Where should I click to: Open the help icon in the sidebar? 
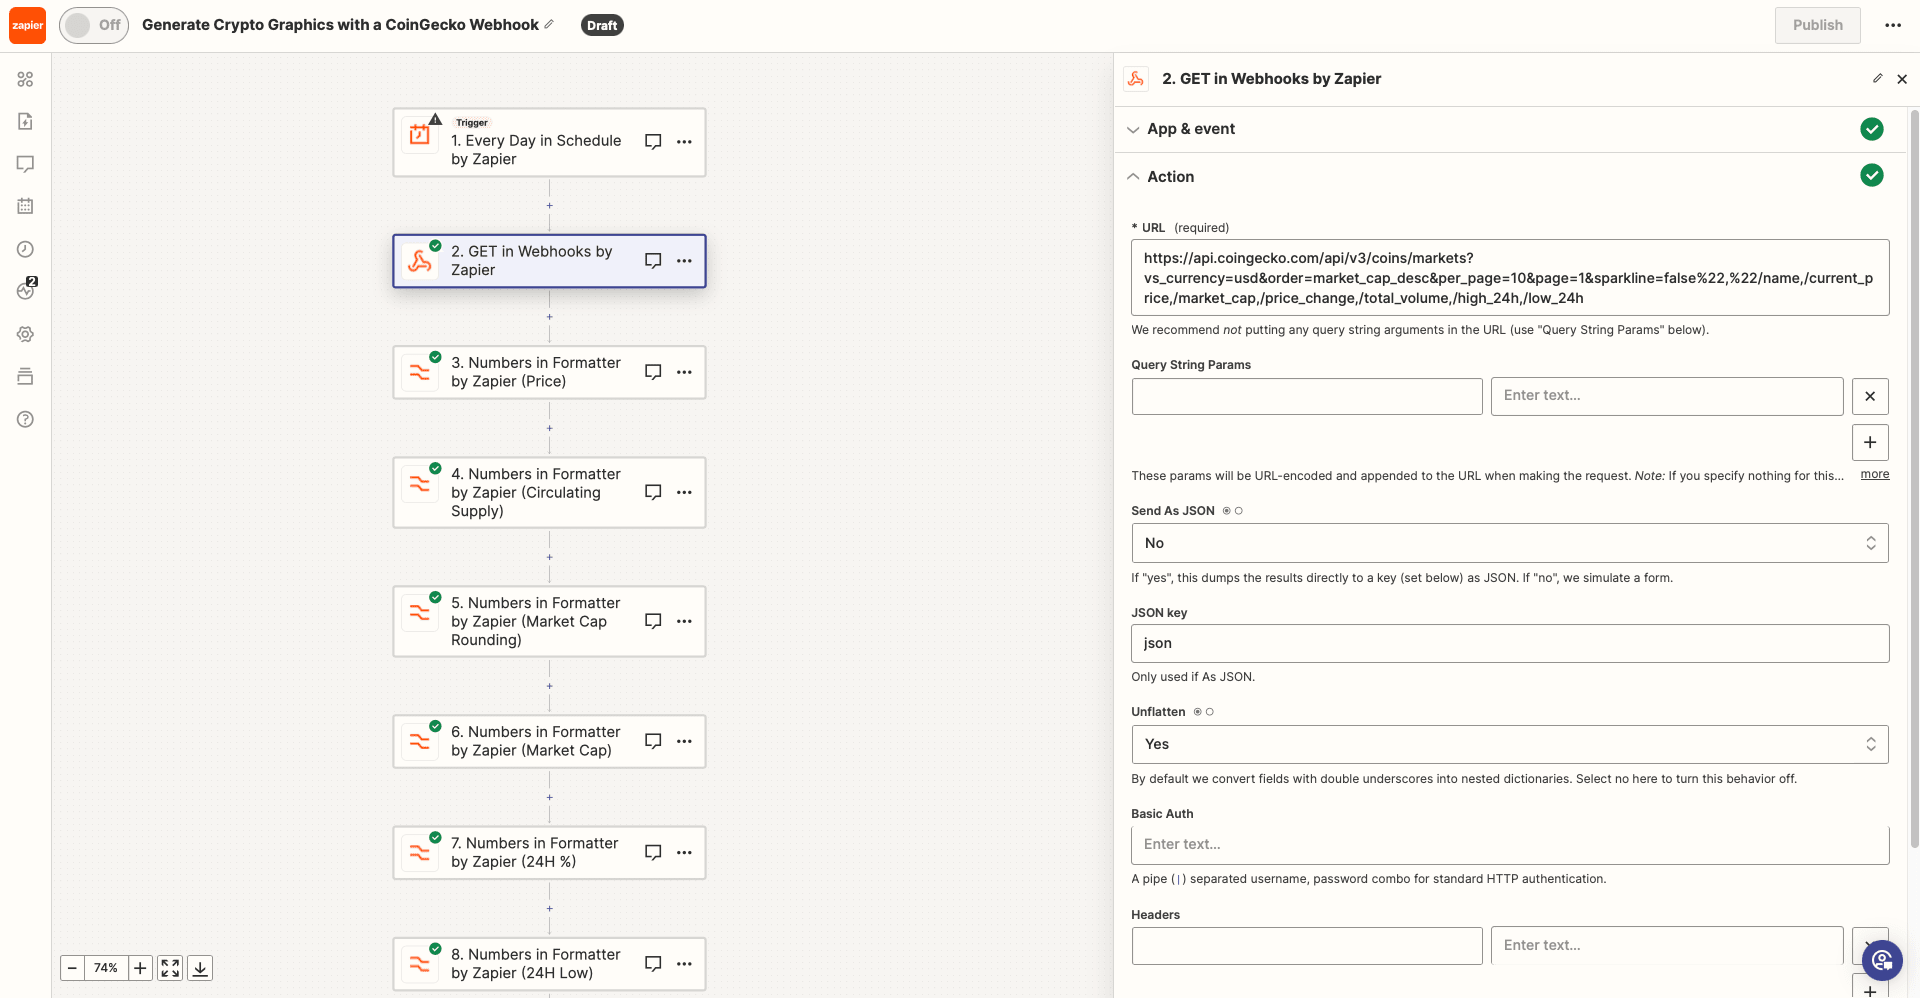pos(25,419)
